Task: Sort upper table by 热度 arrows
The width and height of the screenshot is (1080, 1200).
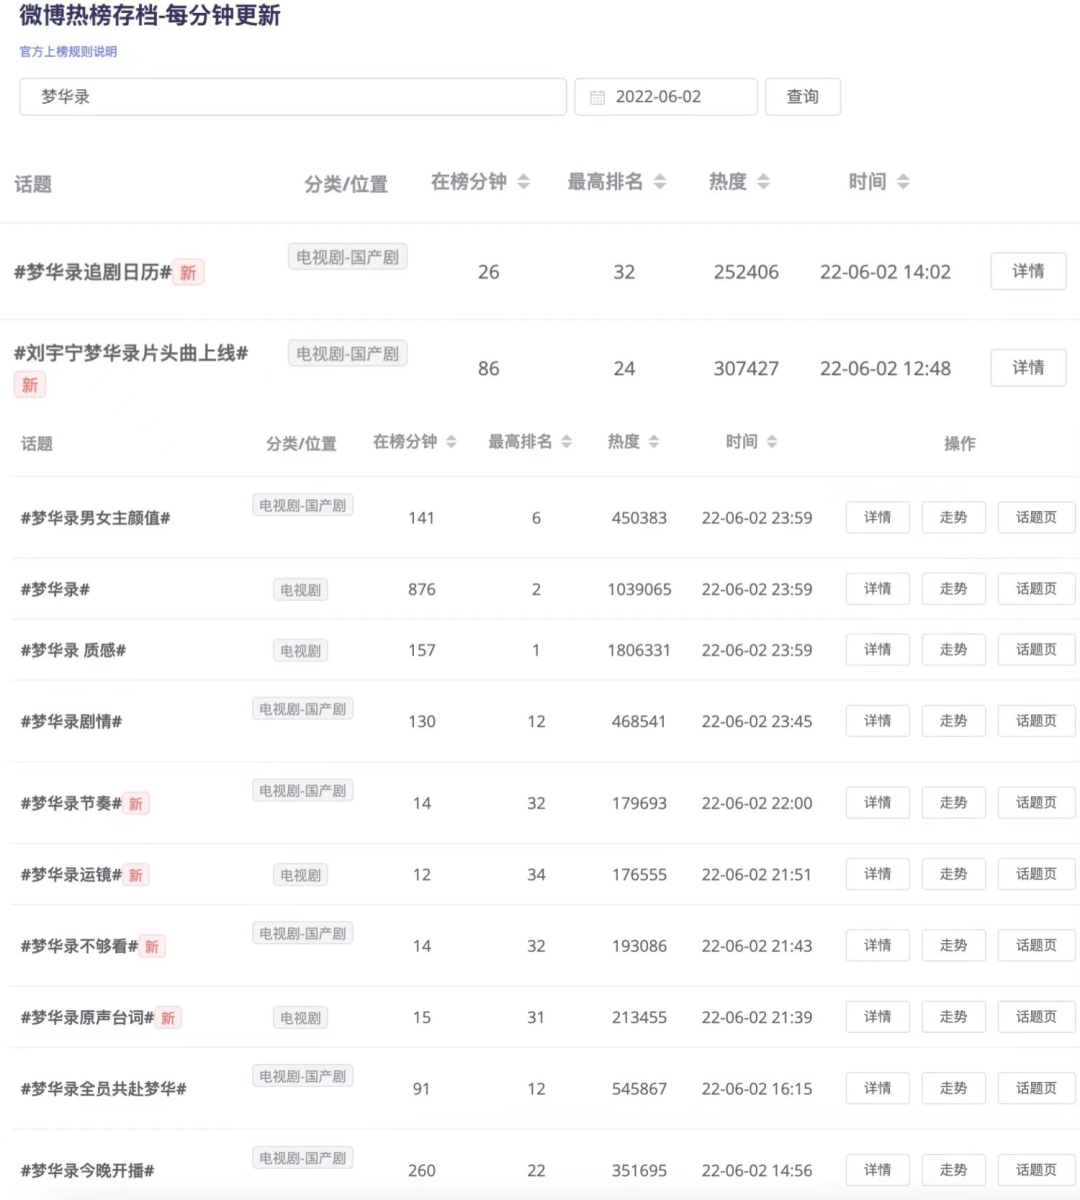Action: [x=763, y=182]
